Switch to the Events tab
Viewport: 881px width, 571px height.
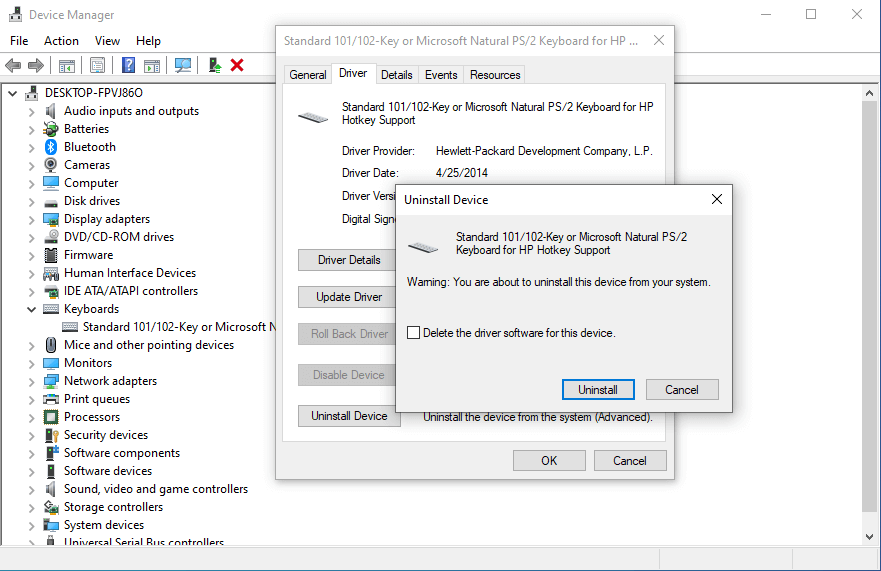point(441,75)
